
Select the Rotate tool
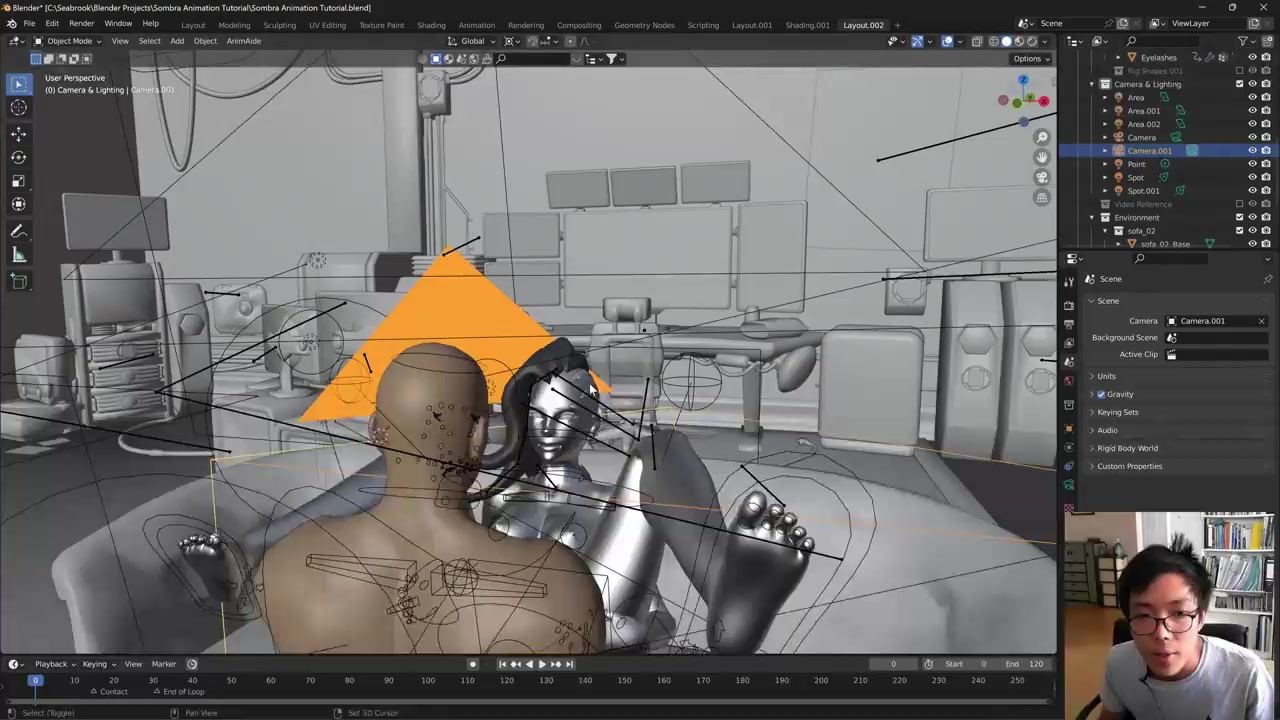click(18, 157)
